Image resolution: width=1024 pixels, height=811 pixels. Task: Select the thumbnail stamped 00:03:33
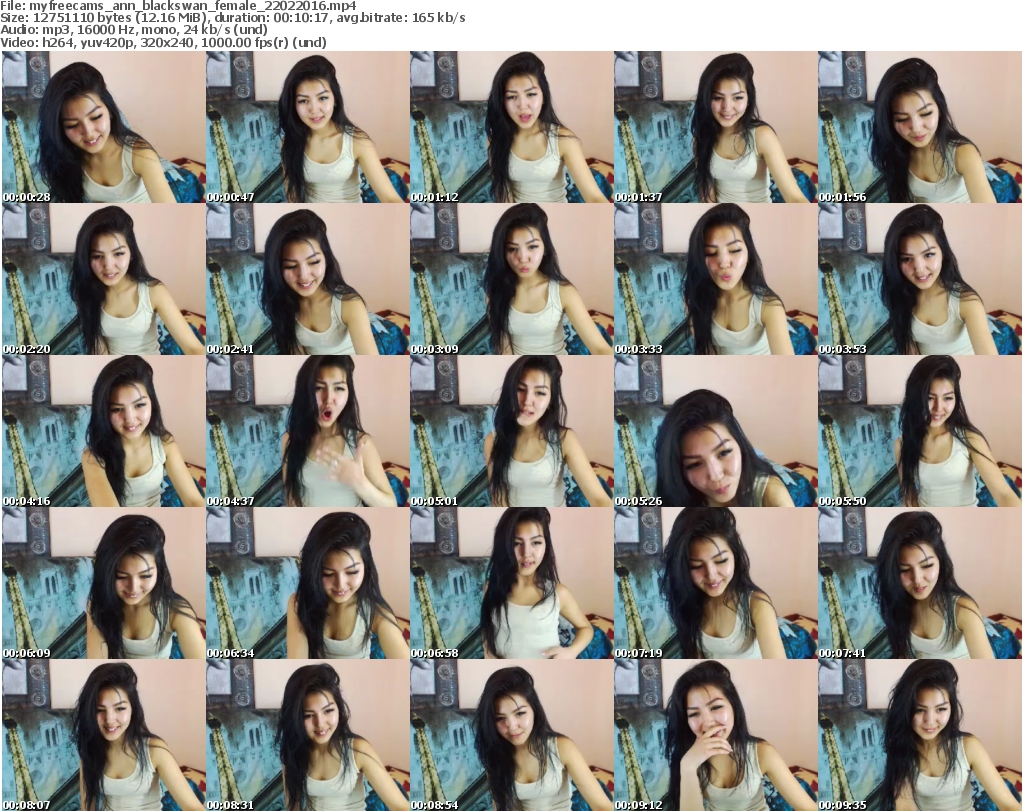click(715, 279)
